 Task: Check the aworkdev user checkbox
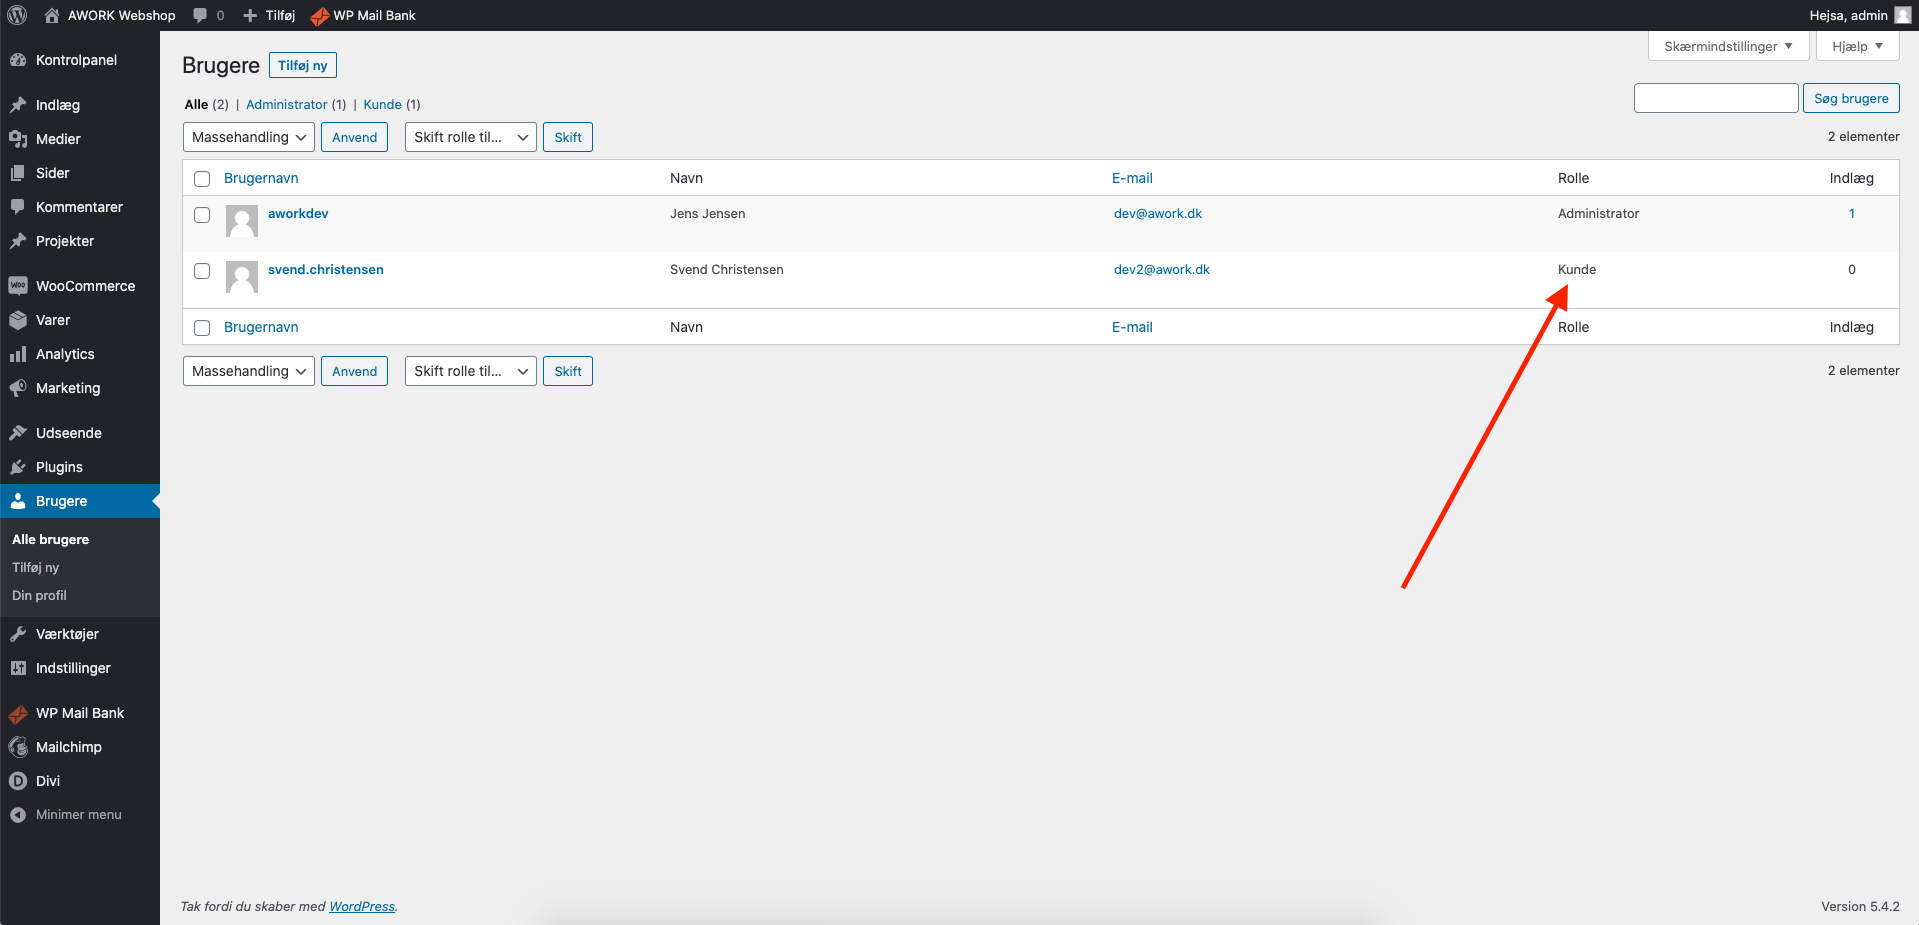click(x=202, y=215)
